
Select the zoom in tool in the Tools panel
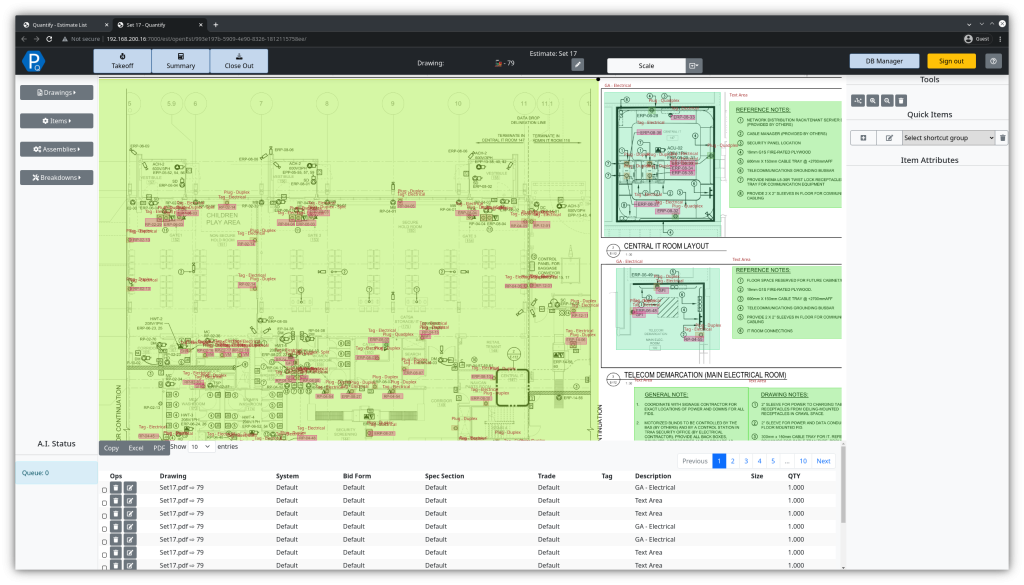pyautogui.click(x=871, y=100)
